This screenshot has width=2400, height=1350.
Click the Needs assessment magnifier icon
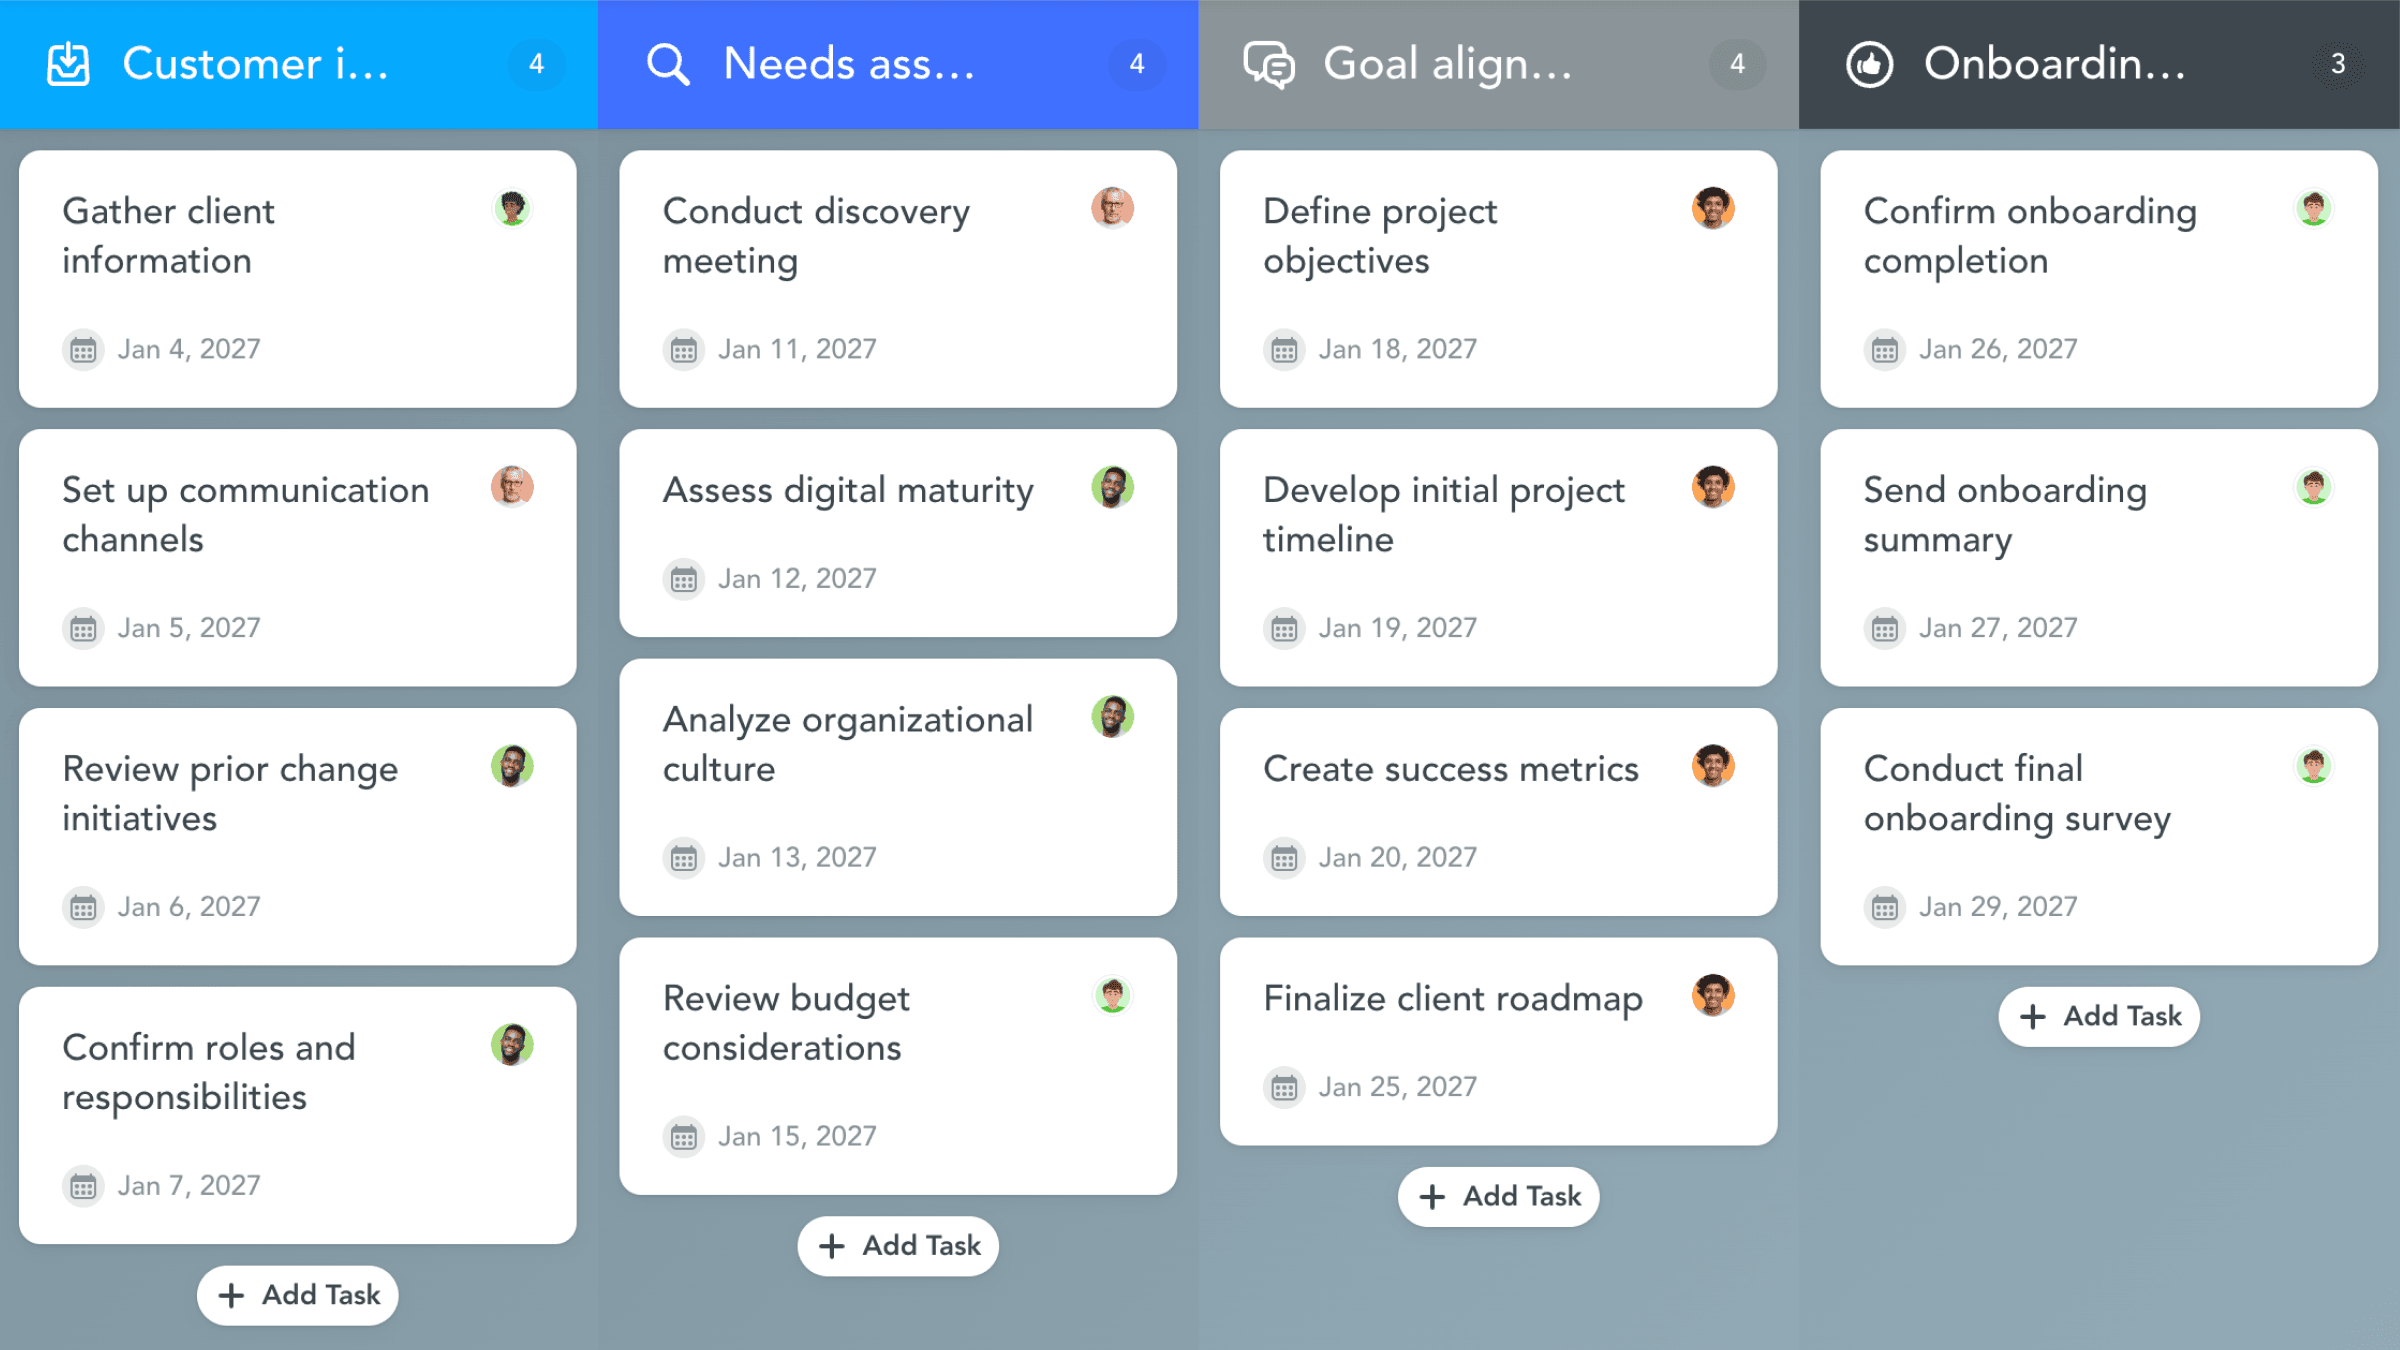click(668, 65)
